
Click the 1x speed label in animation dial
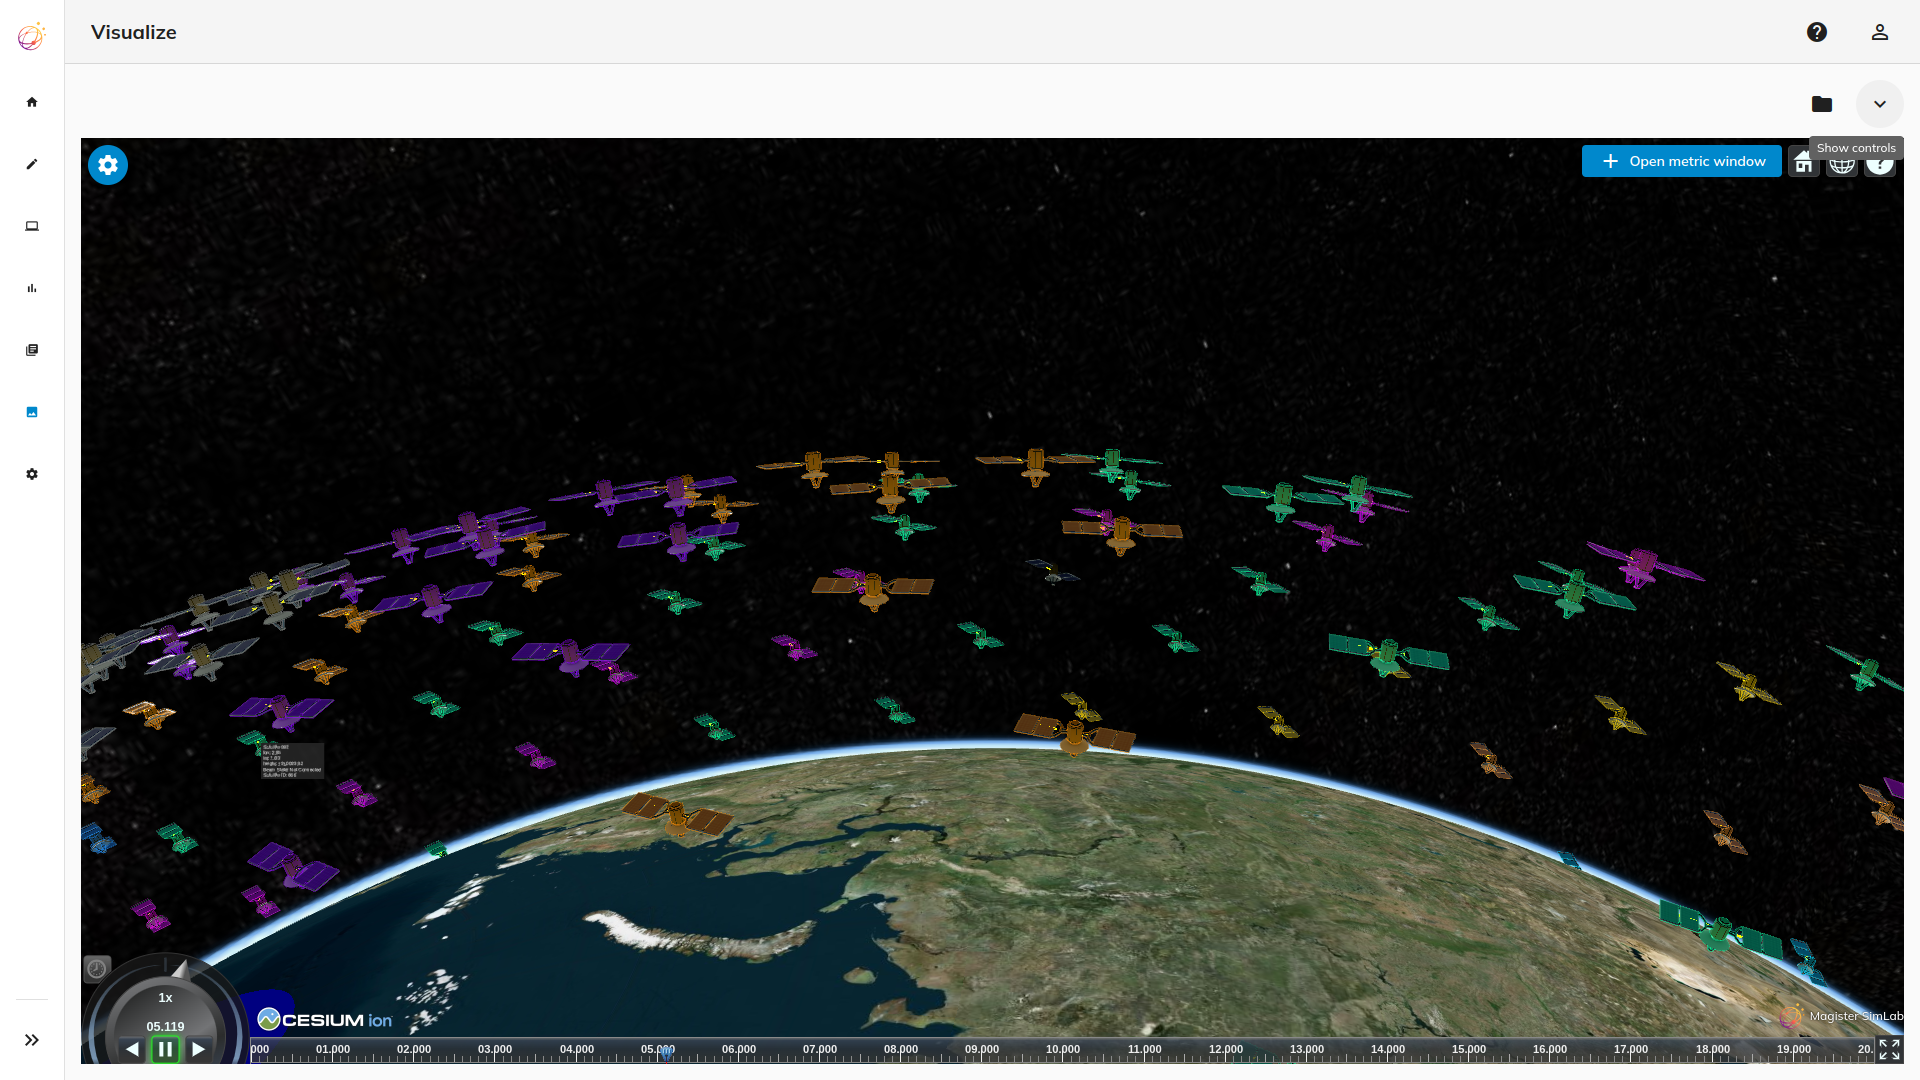pyautogui.click(x=165, y=998)
